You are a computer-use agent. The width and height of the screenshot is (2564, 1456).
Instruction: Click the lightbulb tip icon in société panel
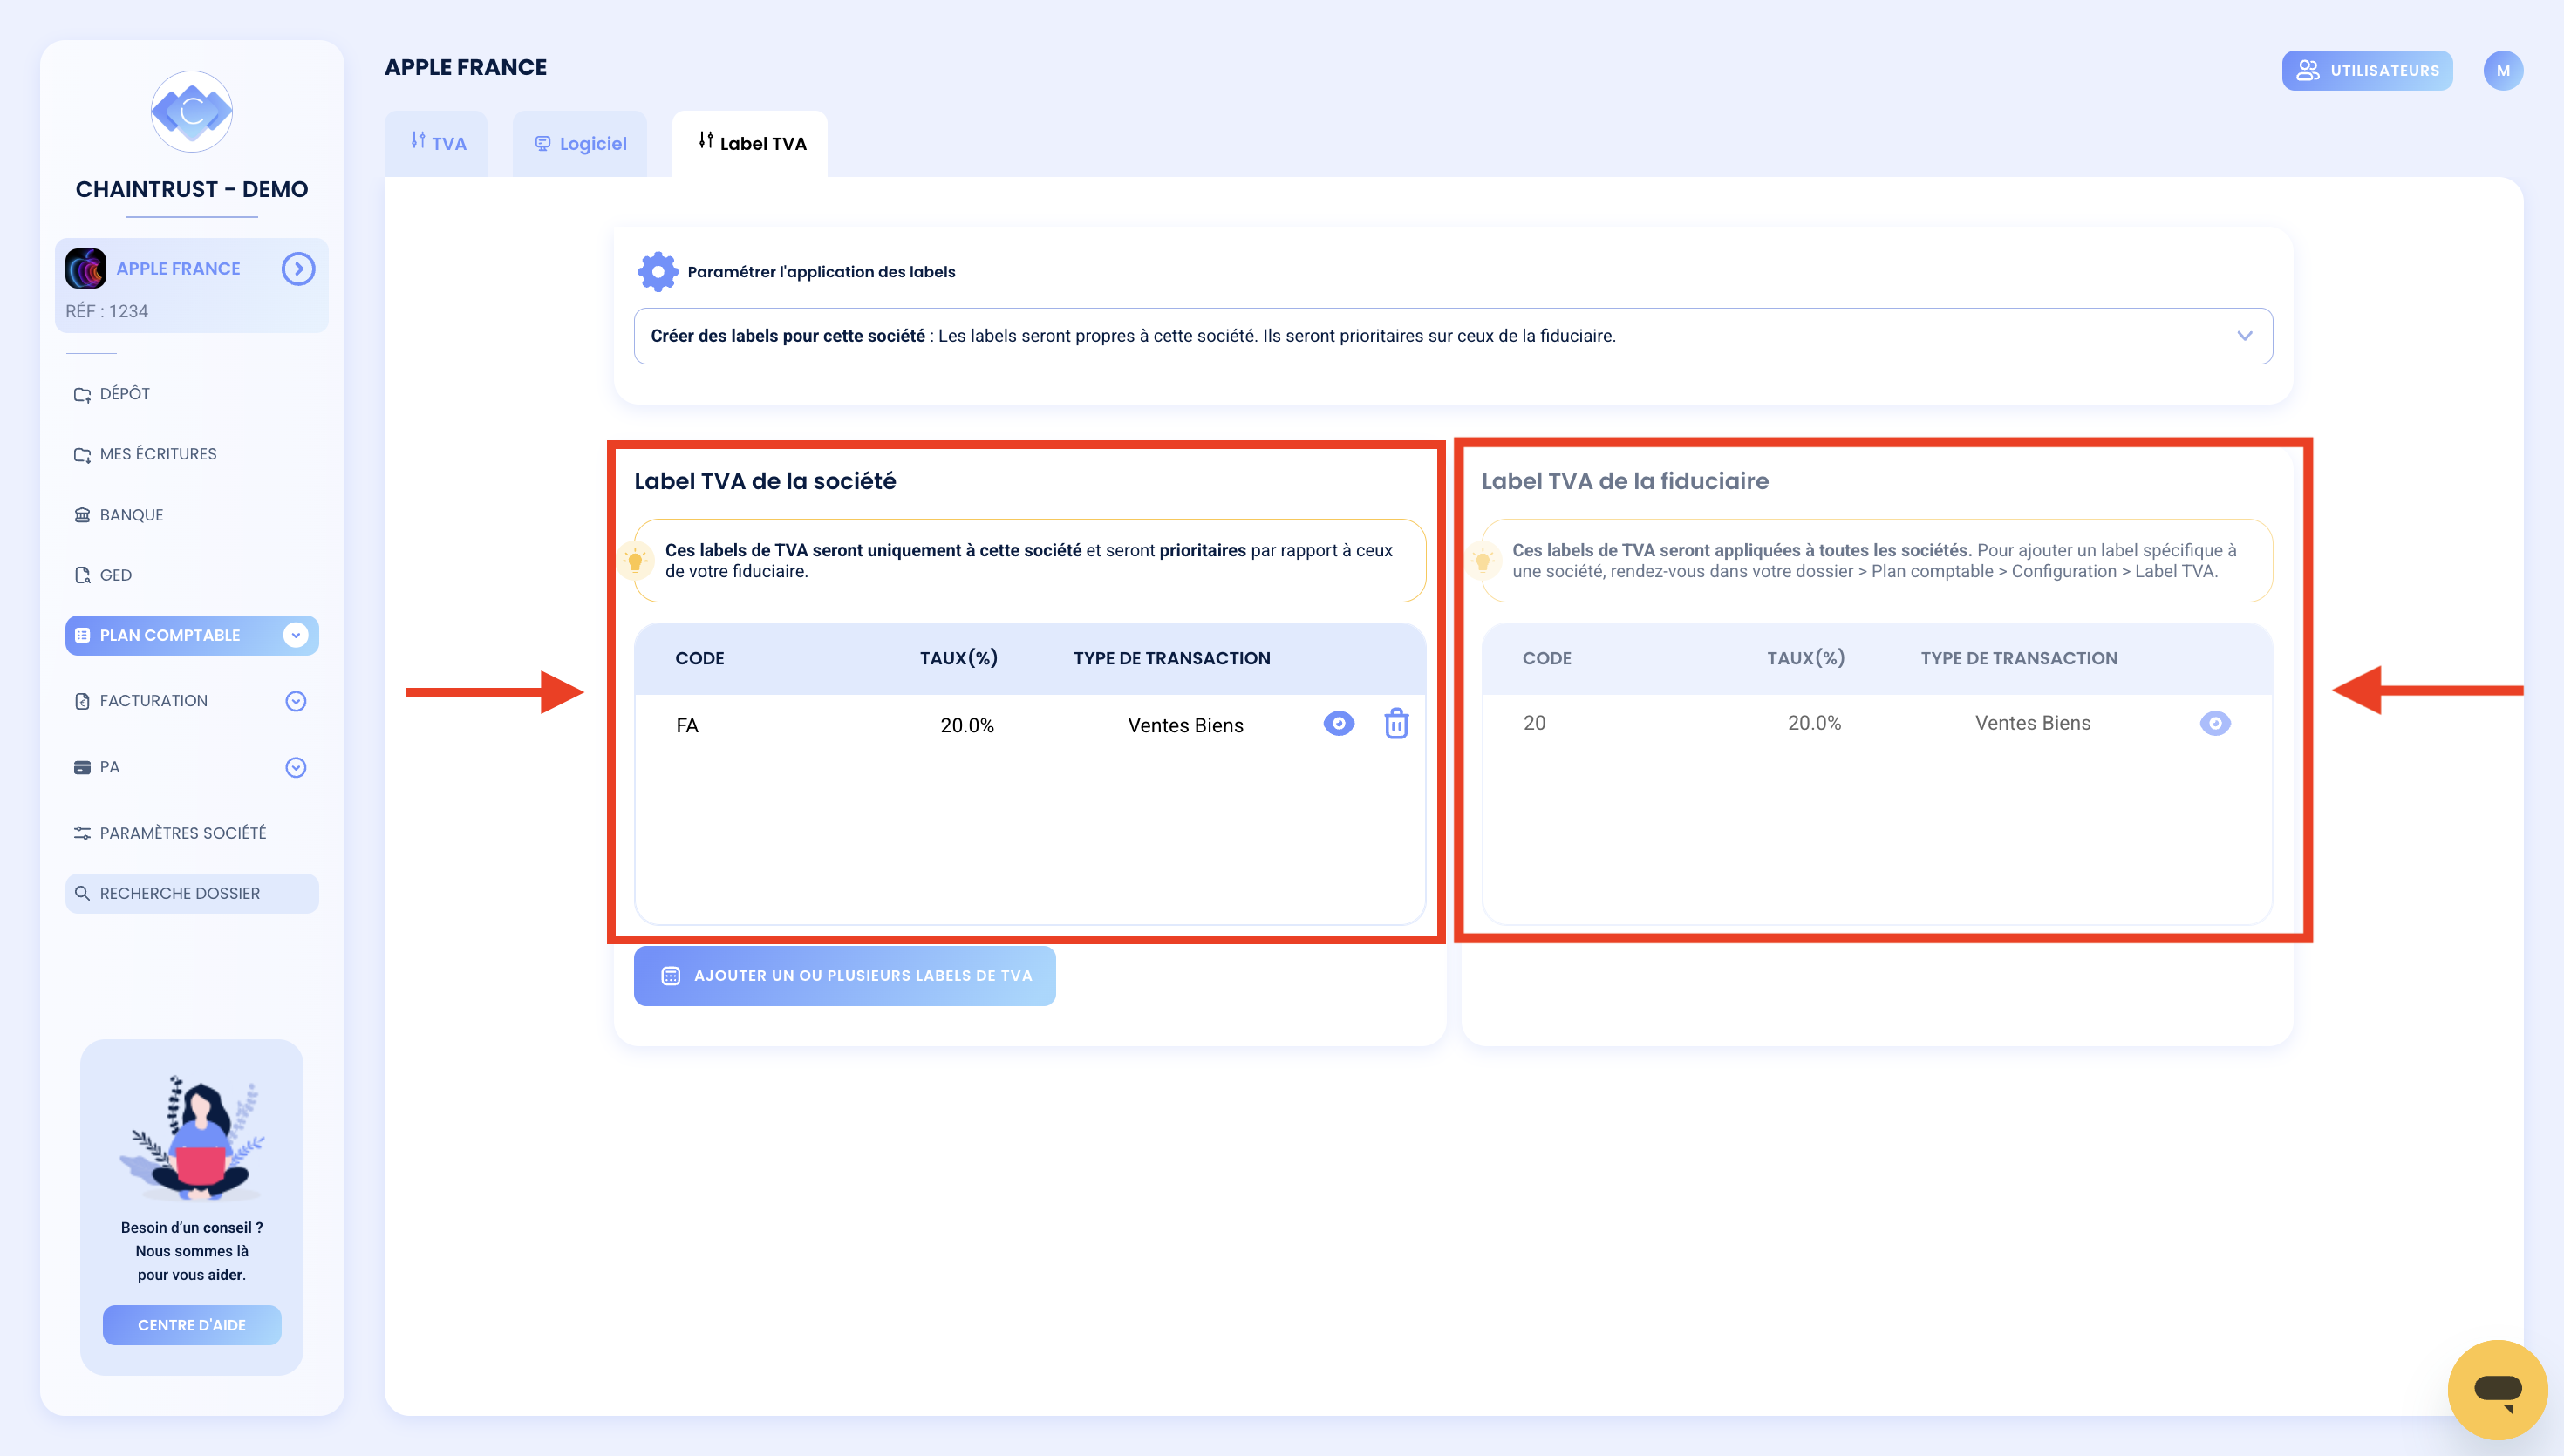click(635, 561)
